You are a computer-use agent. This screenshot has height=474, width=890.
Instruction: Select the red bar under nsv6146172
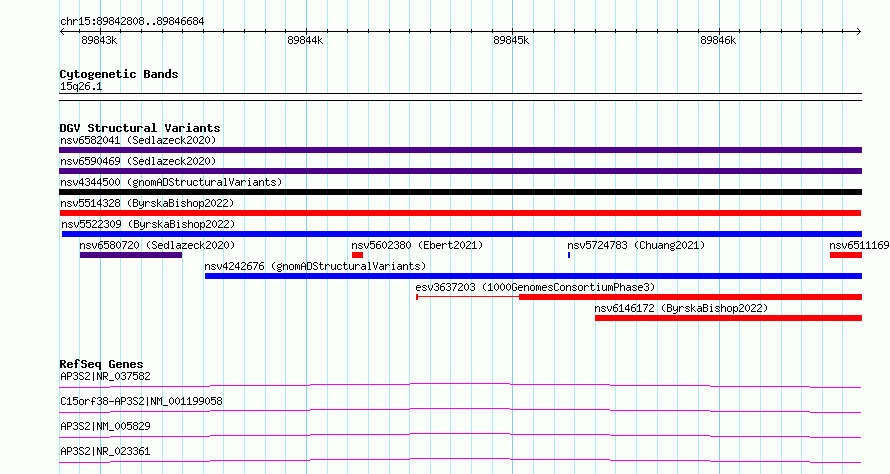728,318
